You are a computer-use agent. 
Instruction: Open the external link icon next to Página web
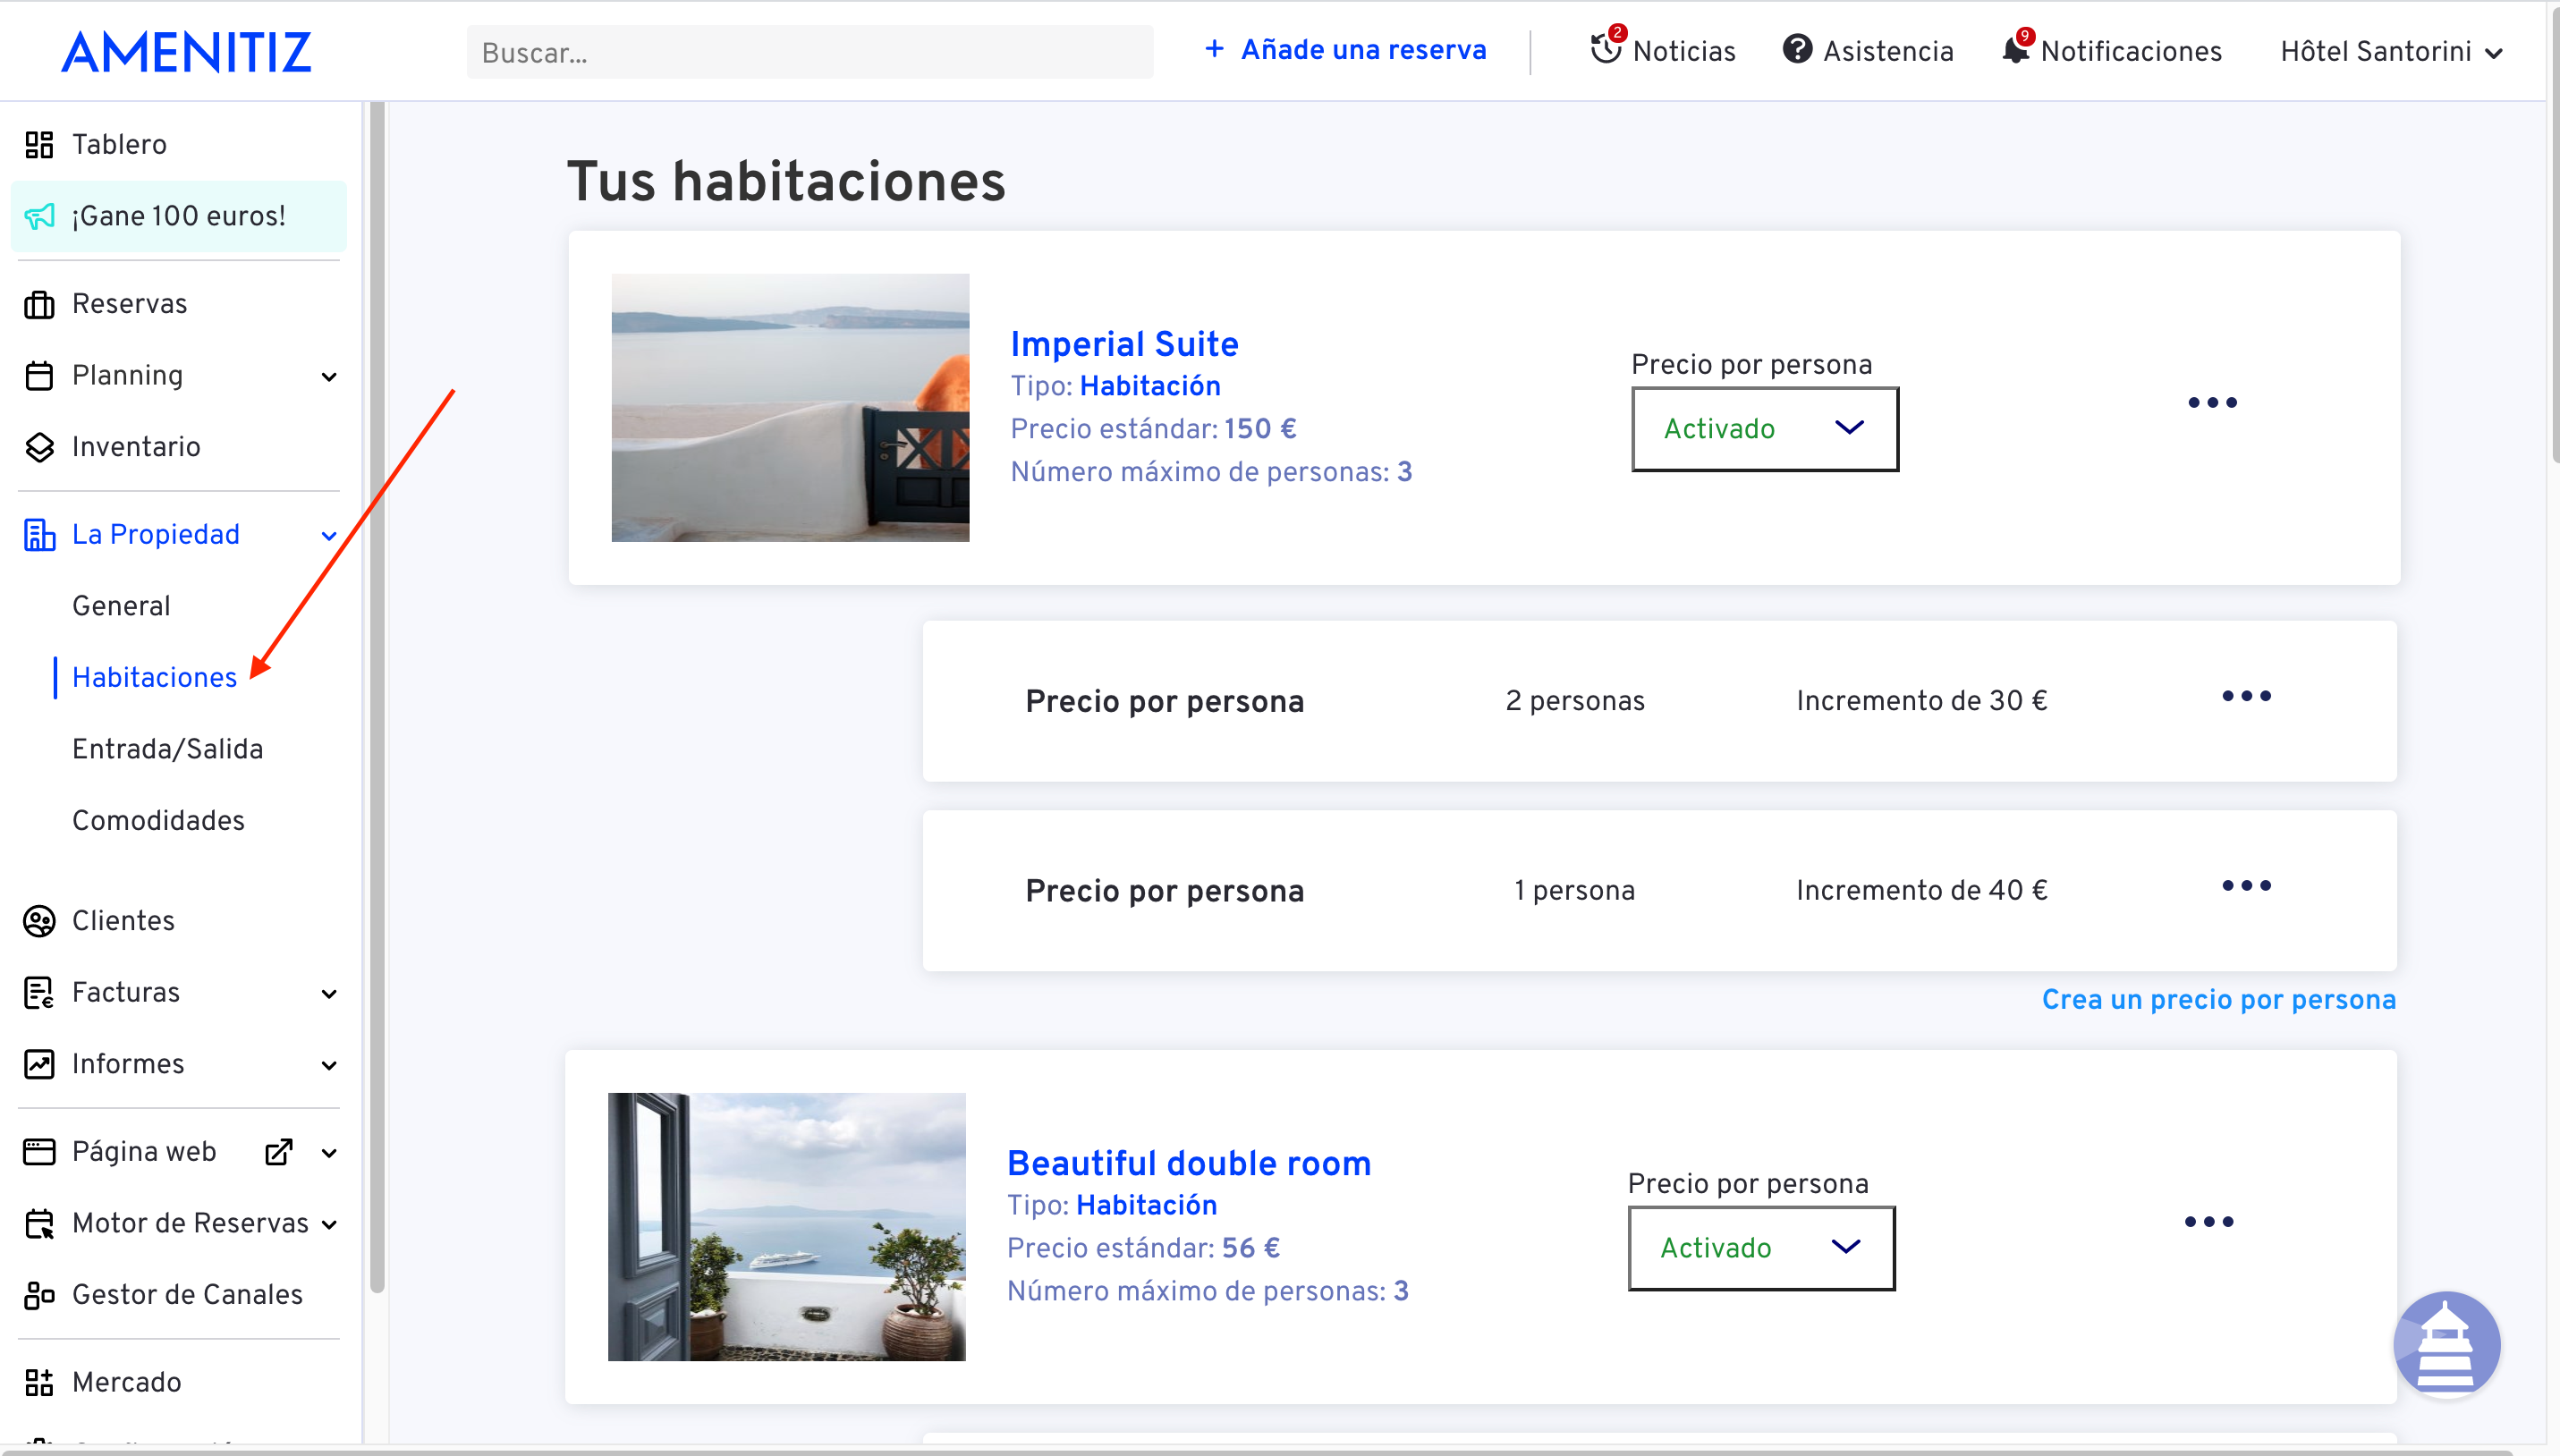pyautogui.click(x=279, y=1152)
